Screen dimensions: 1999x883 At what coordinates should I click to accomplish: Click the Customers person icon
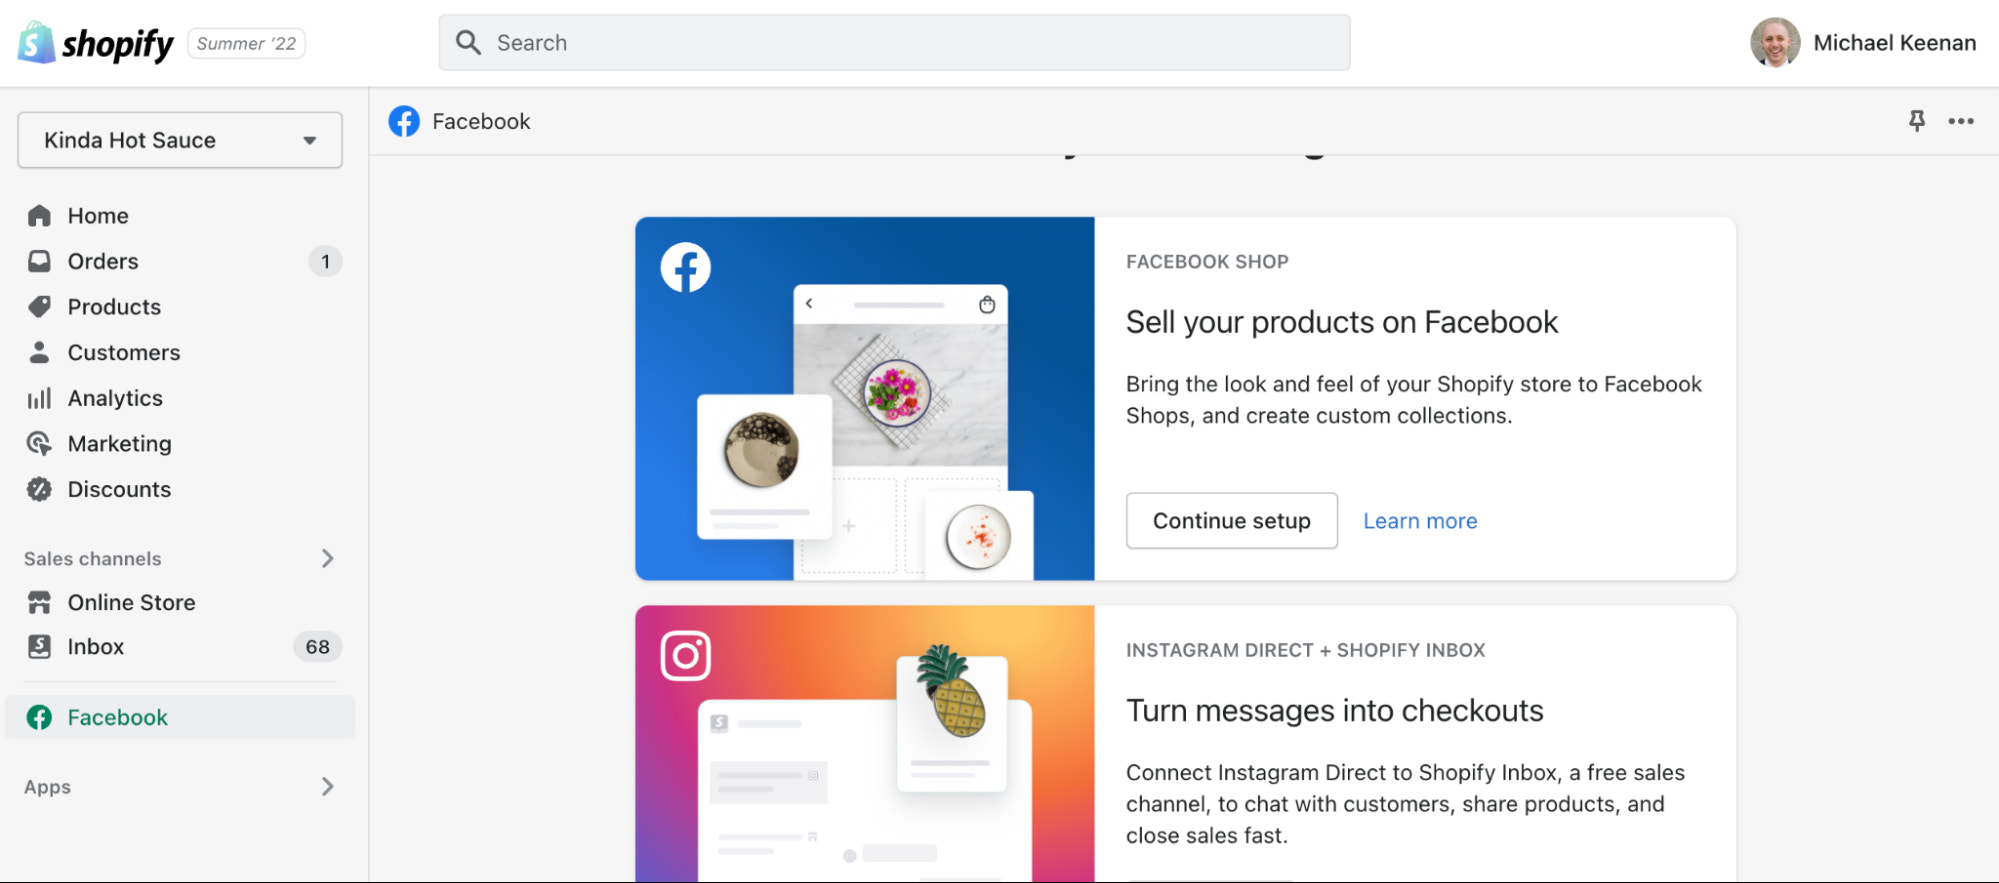(39, 352)
